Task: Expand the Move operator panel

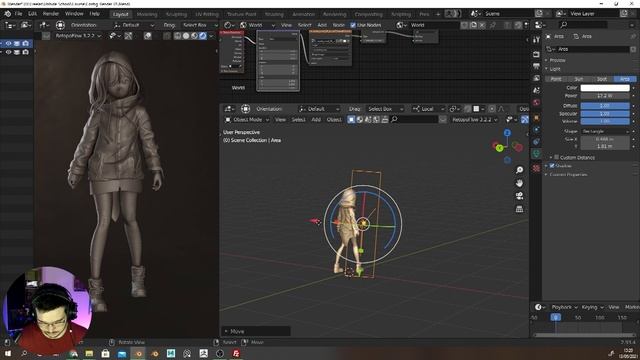Action: pos(256,331)
